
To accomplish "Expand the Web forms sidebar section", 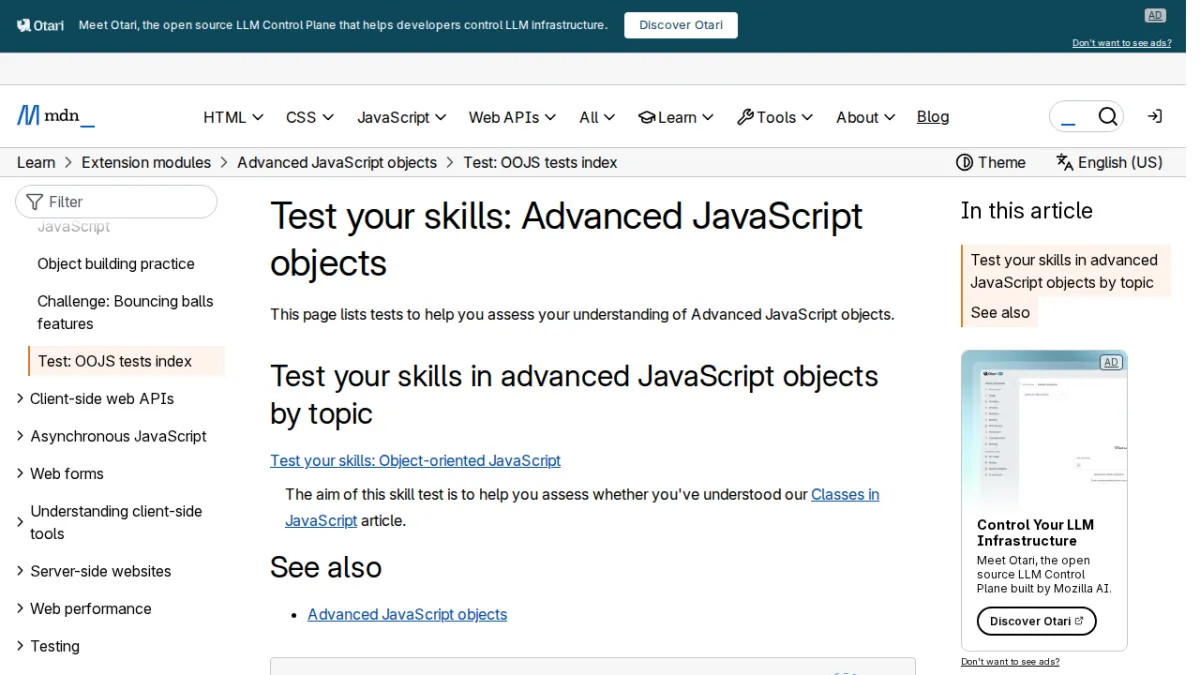I will [60, 473].
